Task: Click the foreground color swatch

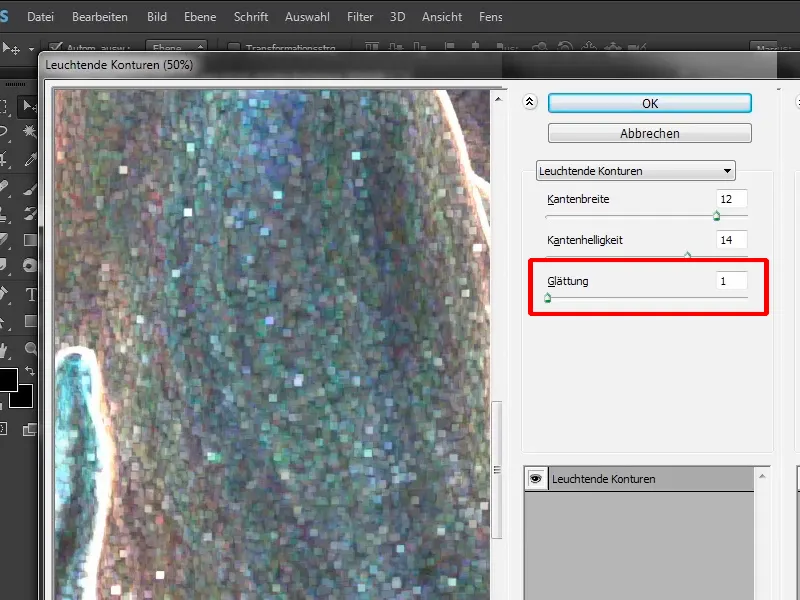Action: click(8, 380)
